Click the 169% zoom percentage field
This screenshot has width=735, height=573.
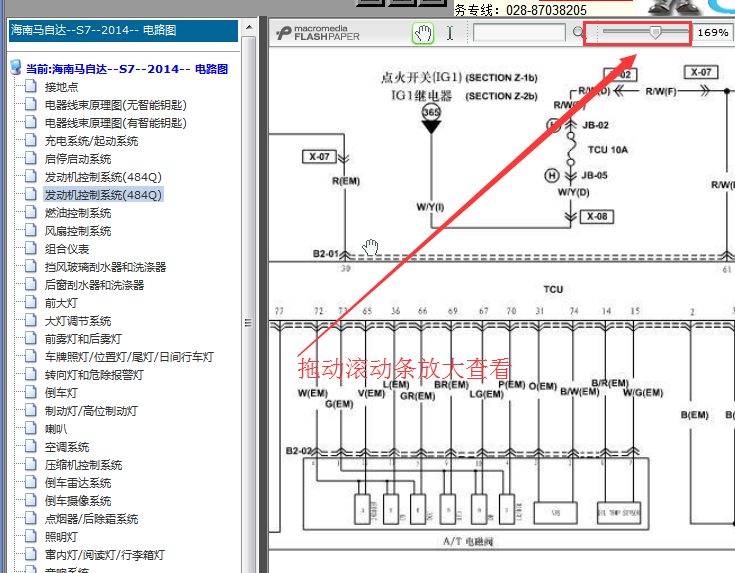[x=712, y=32]
